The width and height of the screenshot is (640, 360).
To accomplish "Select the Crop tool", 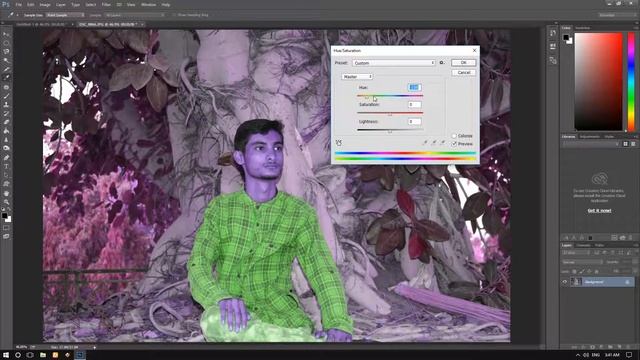I will tap(6, 69).
